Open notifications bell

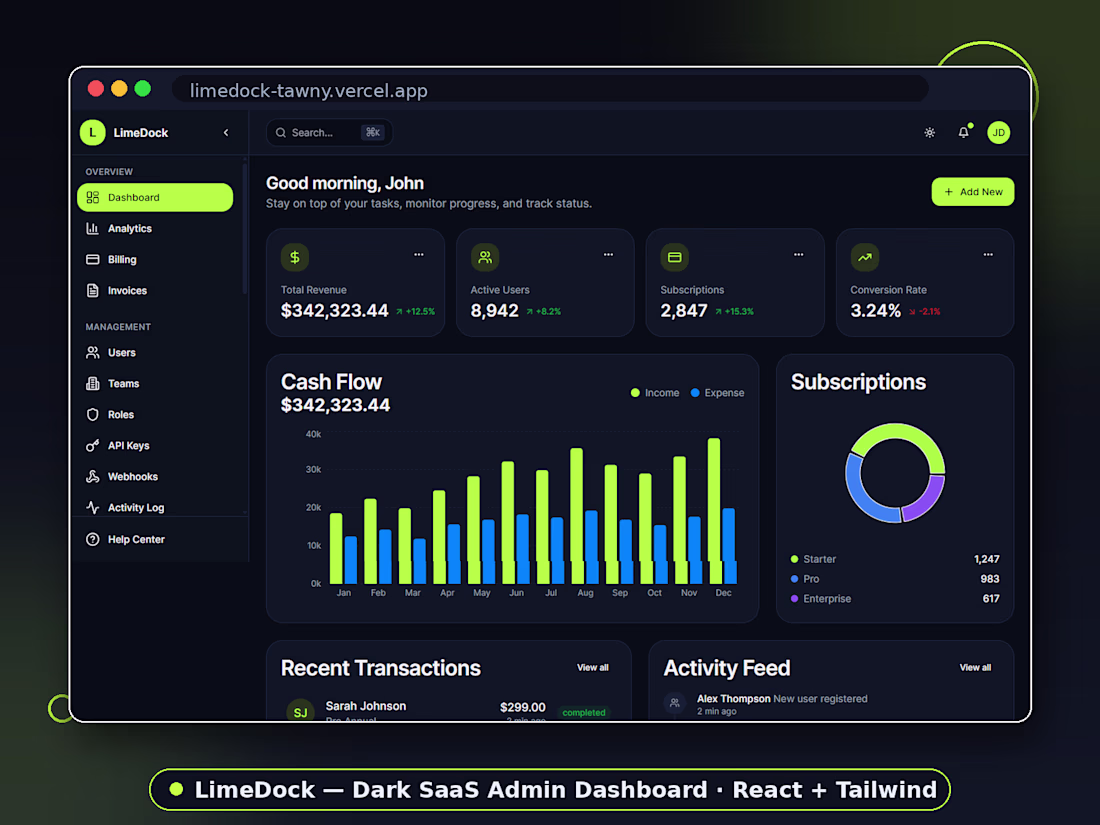(x=964, y=133)
